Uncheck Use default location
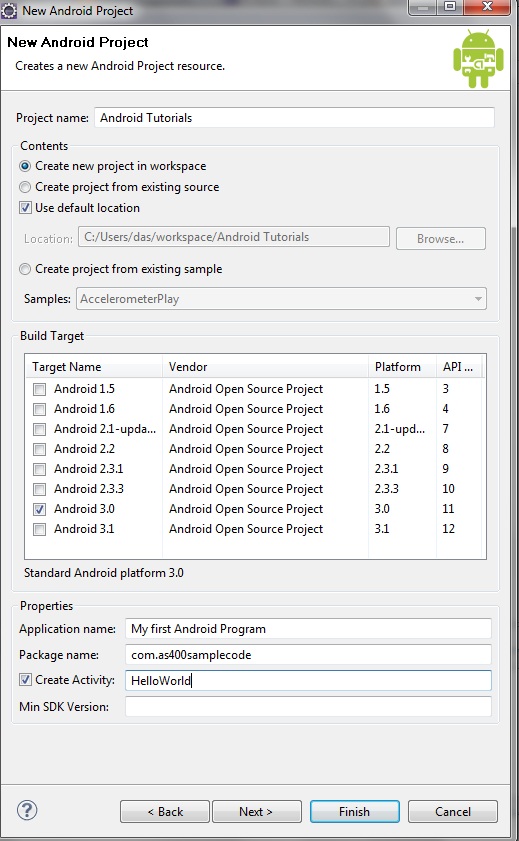519x841 pixels. [25, 208]
